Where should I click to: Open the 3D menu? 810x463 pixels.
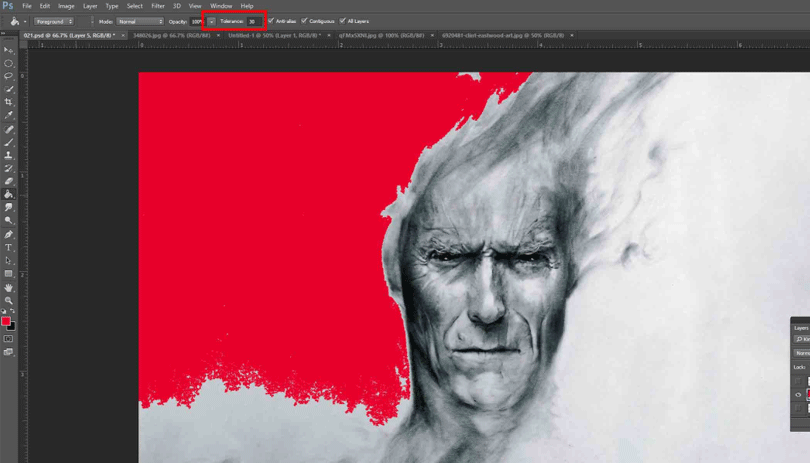click(x=177, y=6)
